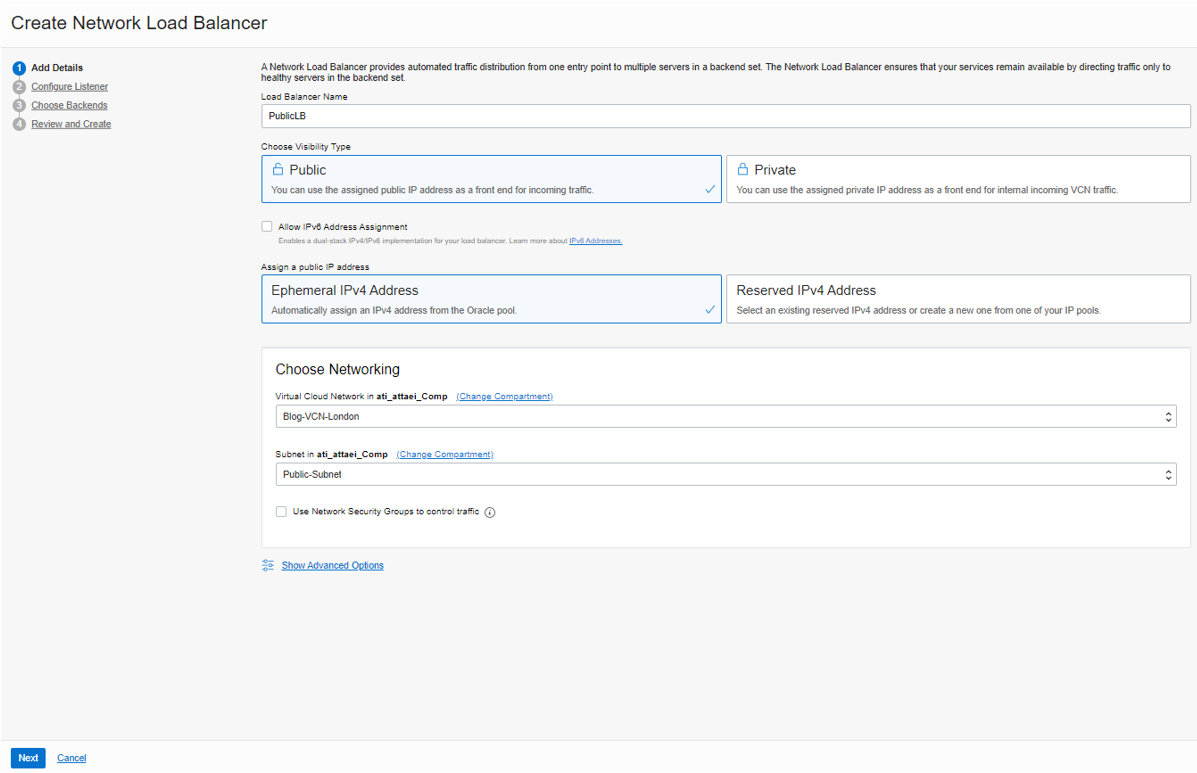
Task: Open the Virtual Cloud Network dropdown
Action: [x=725, y=416]
